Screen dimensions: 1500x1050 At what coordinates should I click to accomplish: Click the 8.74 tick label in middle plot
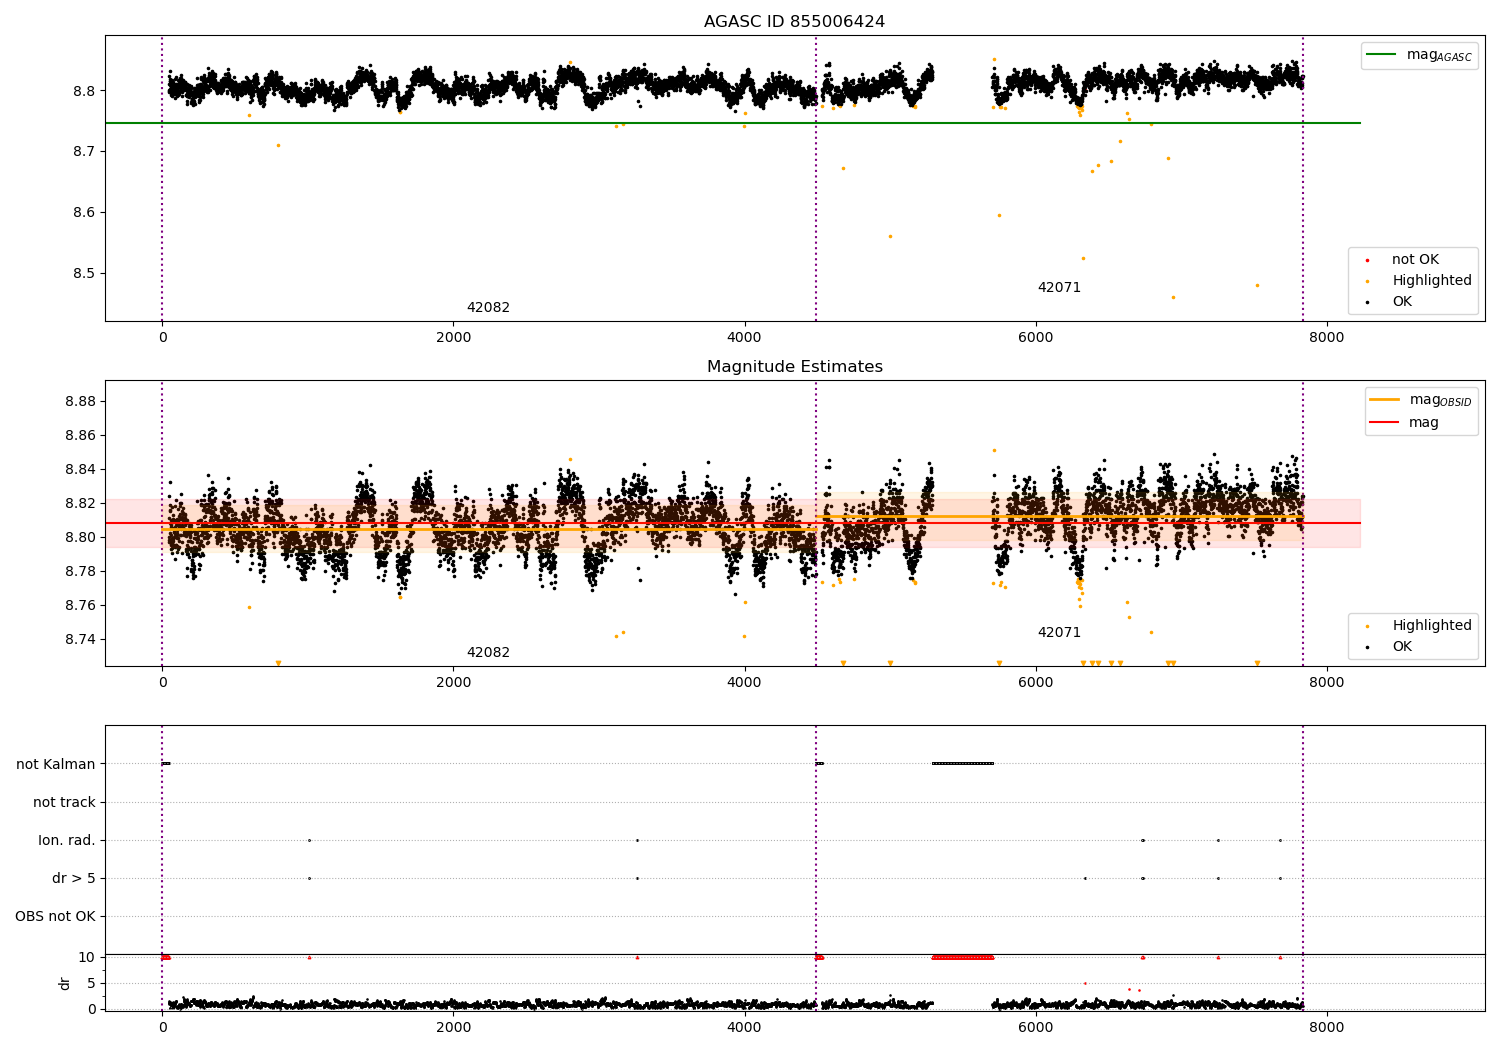click(80, 640)
